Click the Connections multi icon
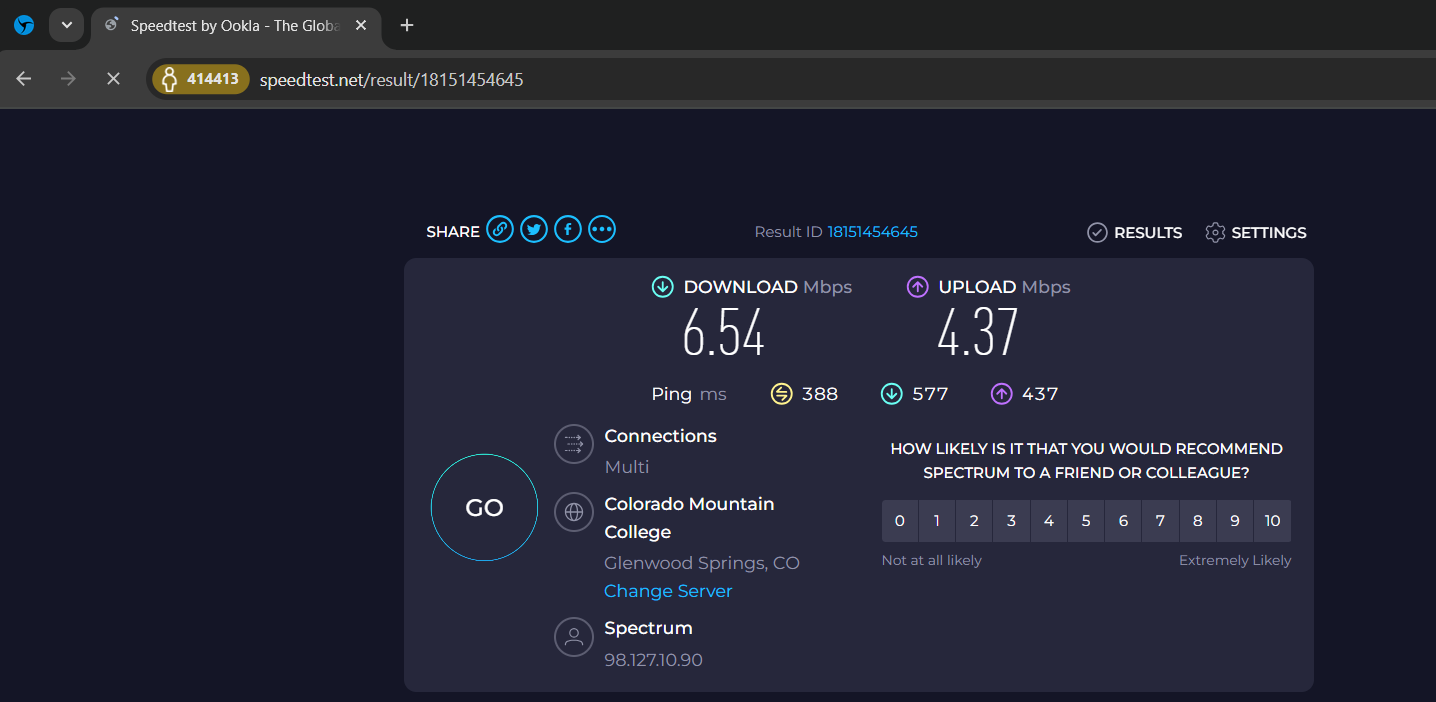The image size is (1436, 702). (x=574, y=444)
